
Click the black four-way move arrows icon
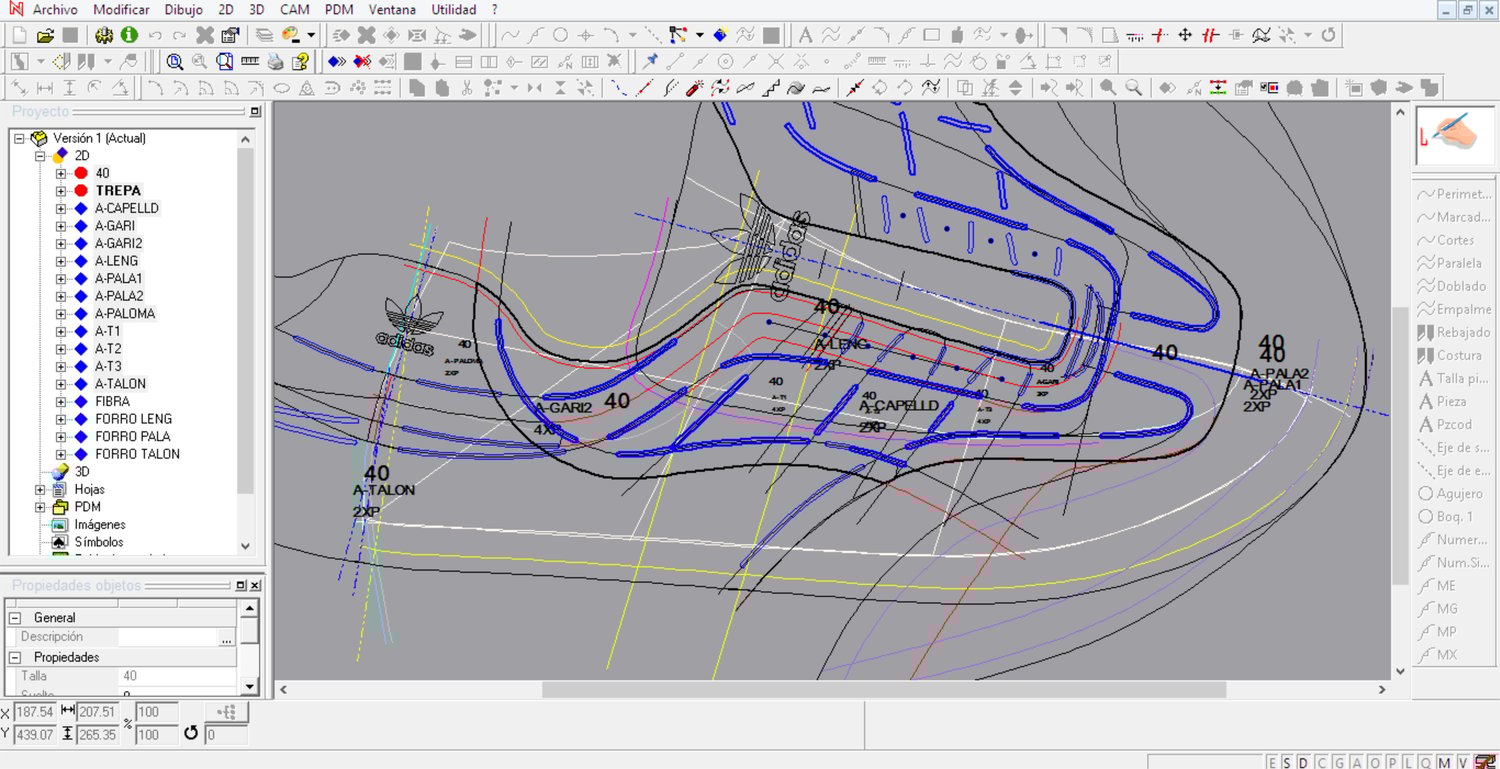pyautogui.click(x=1185, y=35)
